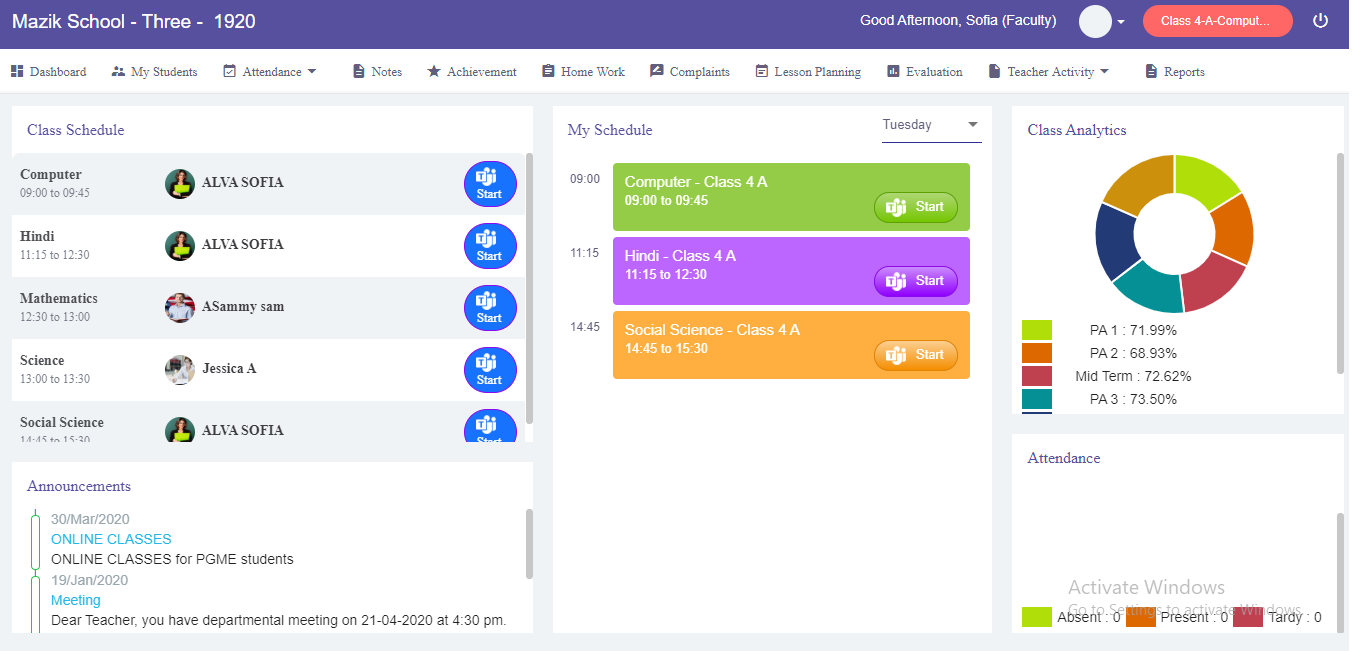Image resolution: width=1370 pixels, height=651 pixels.
Task: Click Class Schedule panel scrollbar
Action: click(x=529, y=288)
